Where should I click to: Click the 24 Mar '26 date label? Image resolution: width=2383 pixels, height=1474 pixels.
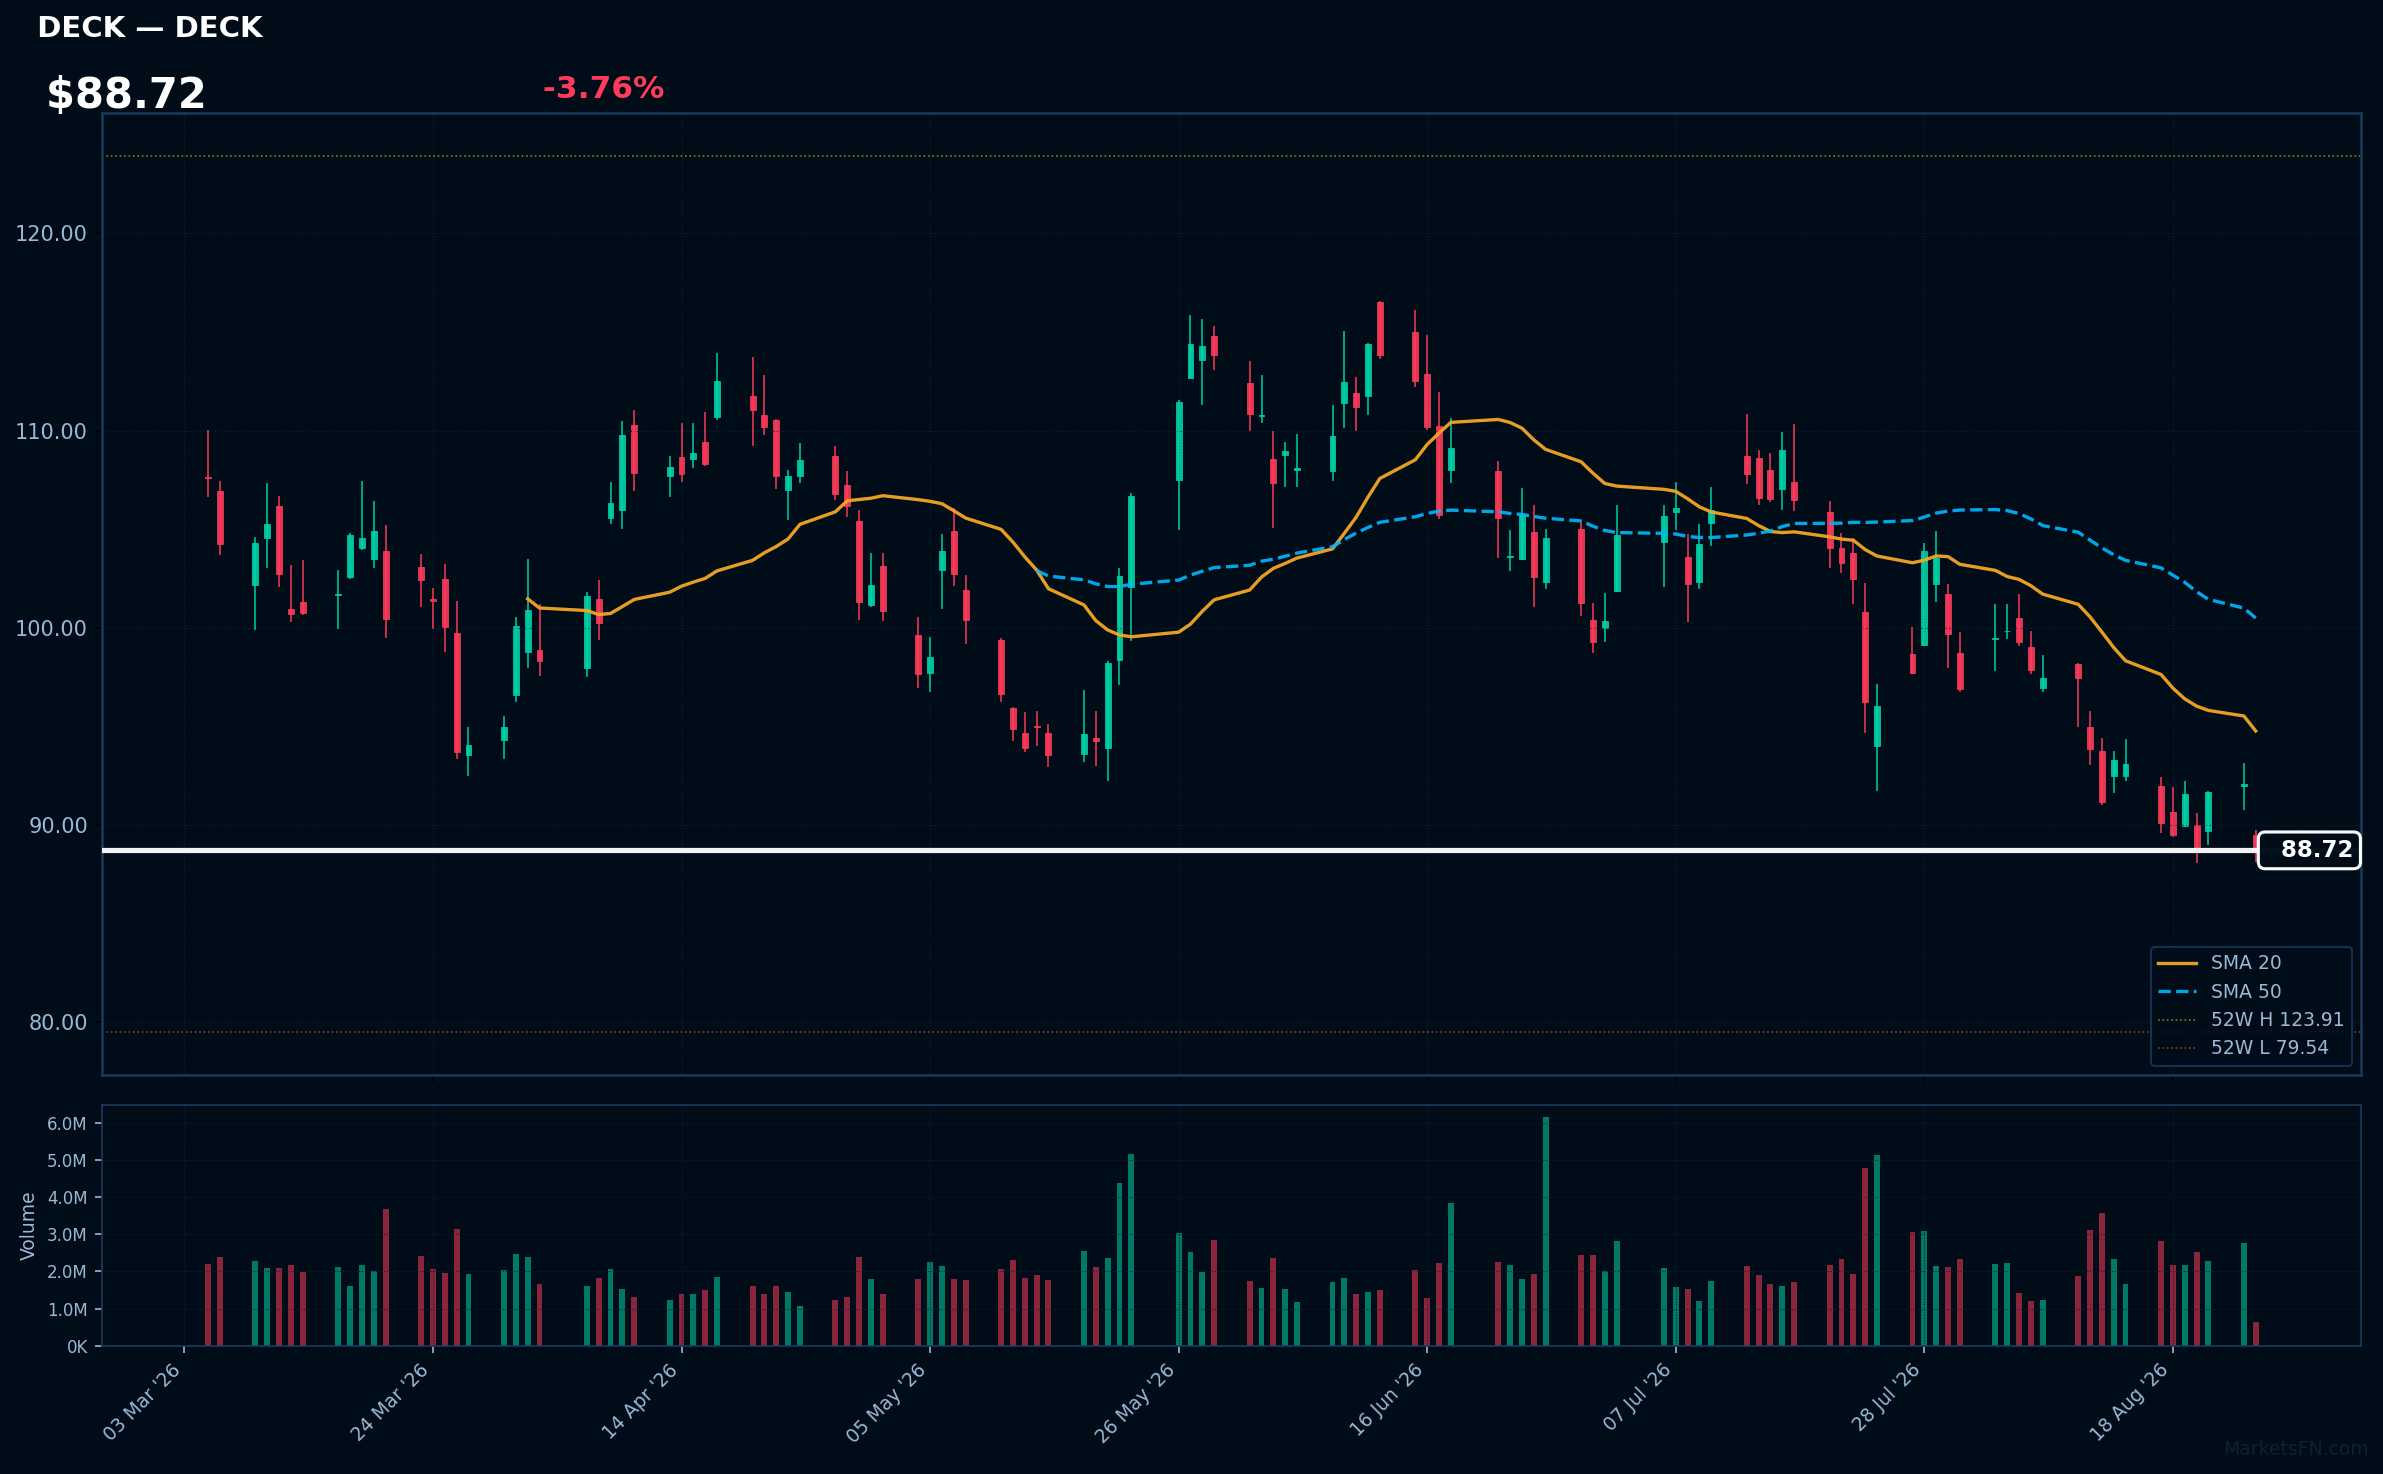coord(390,1402)
